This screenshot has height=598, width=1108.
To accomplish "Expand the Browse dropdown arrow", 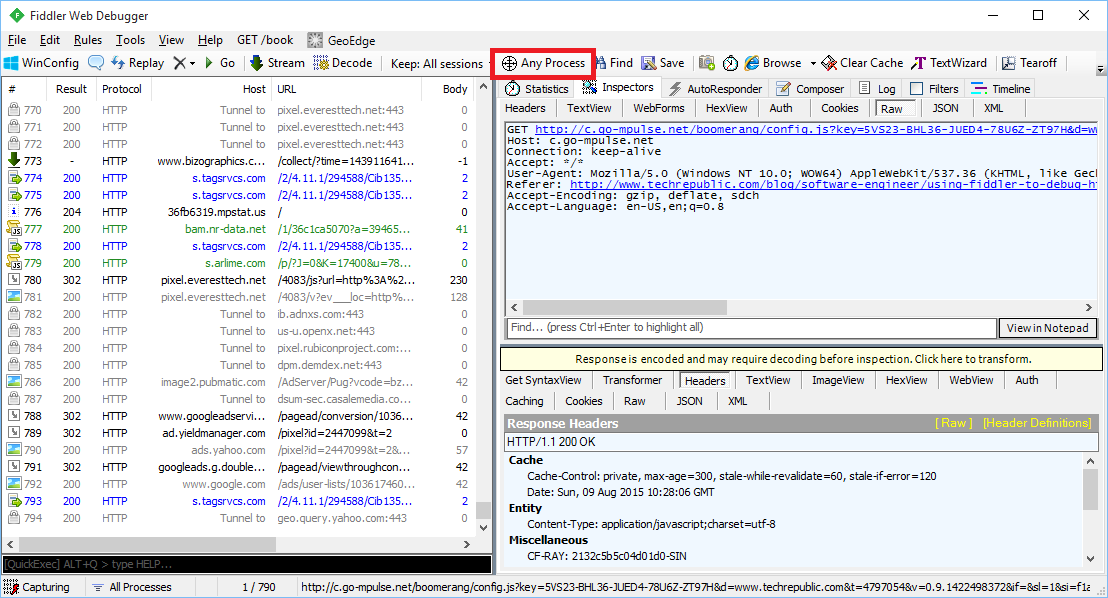I will tap(813, 63).
